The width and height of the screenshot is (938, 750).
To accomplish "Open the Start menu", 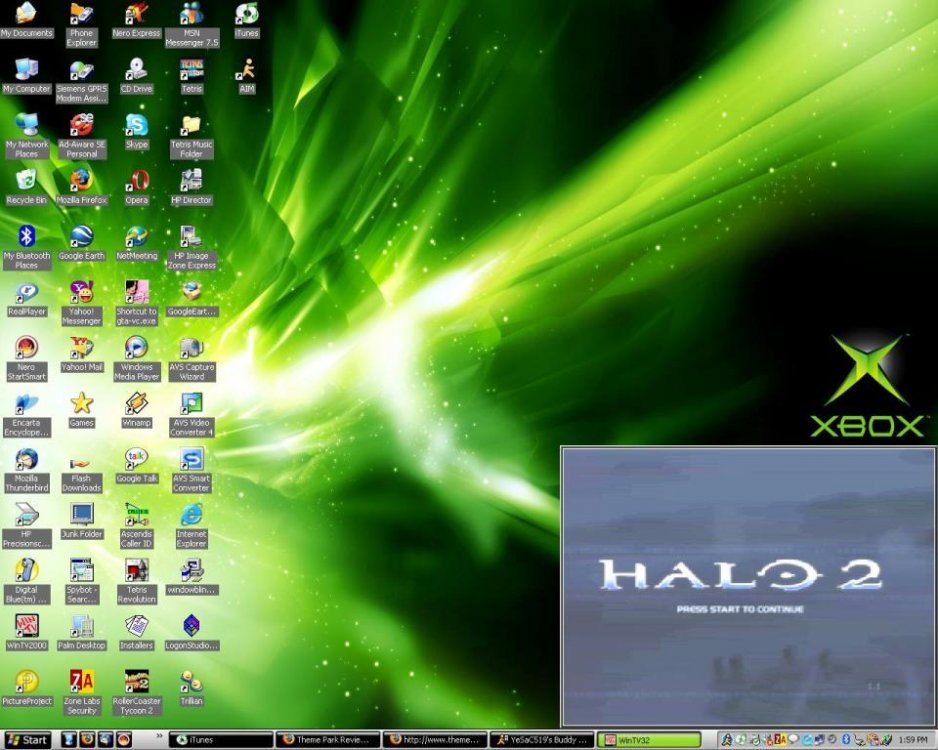I will coord(25,739).
